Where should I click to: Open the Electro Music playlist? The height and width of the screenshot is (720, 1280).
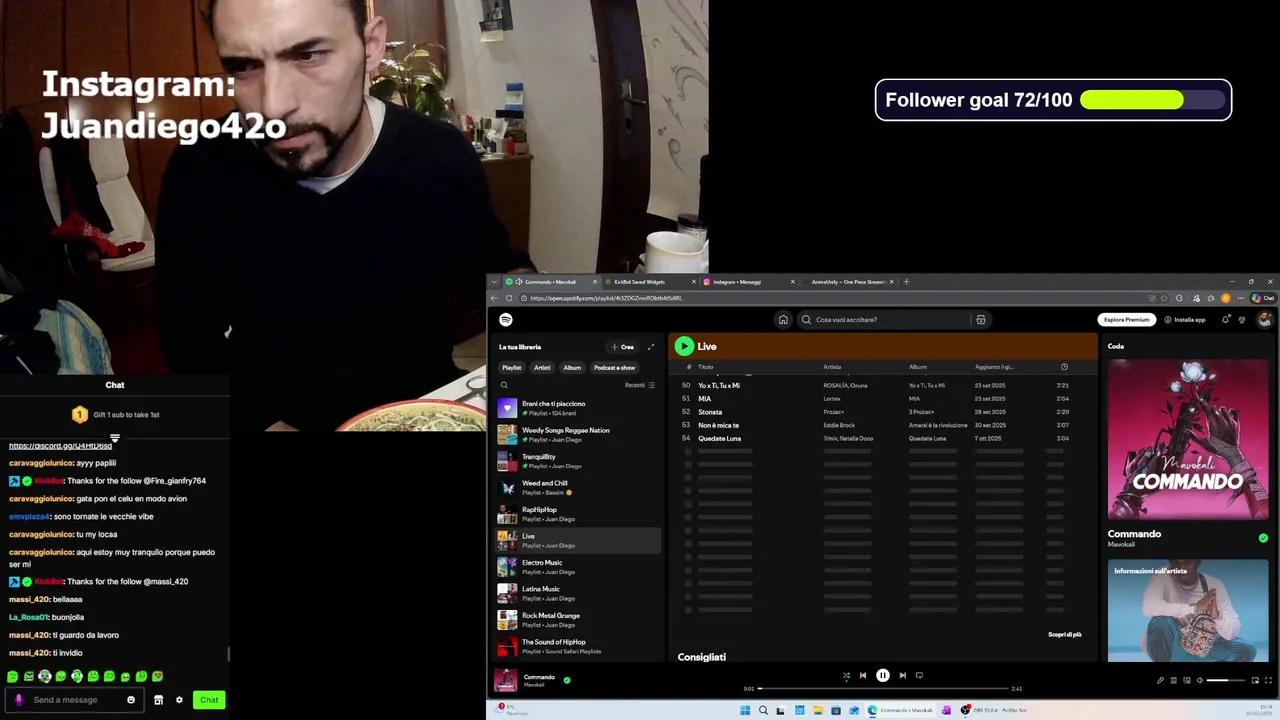[x=578, y=567]
